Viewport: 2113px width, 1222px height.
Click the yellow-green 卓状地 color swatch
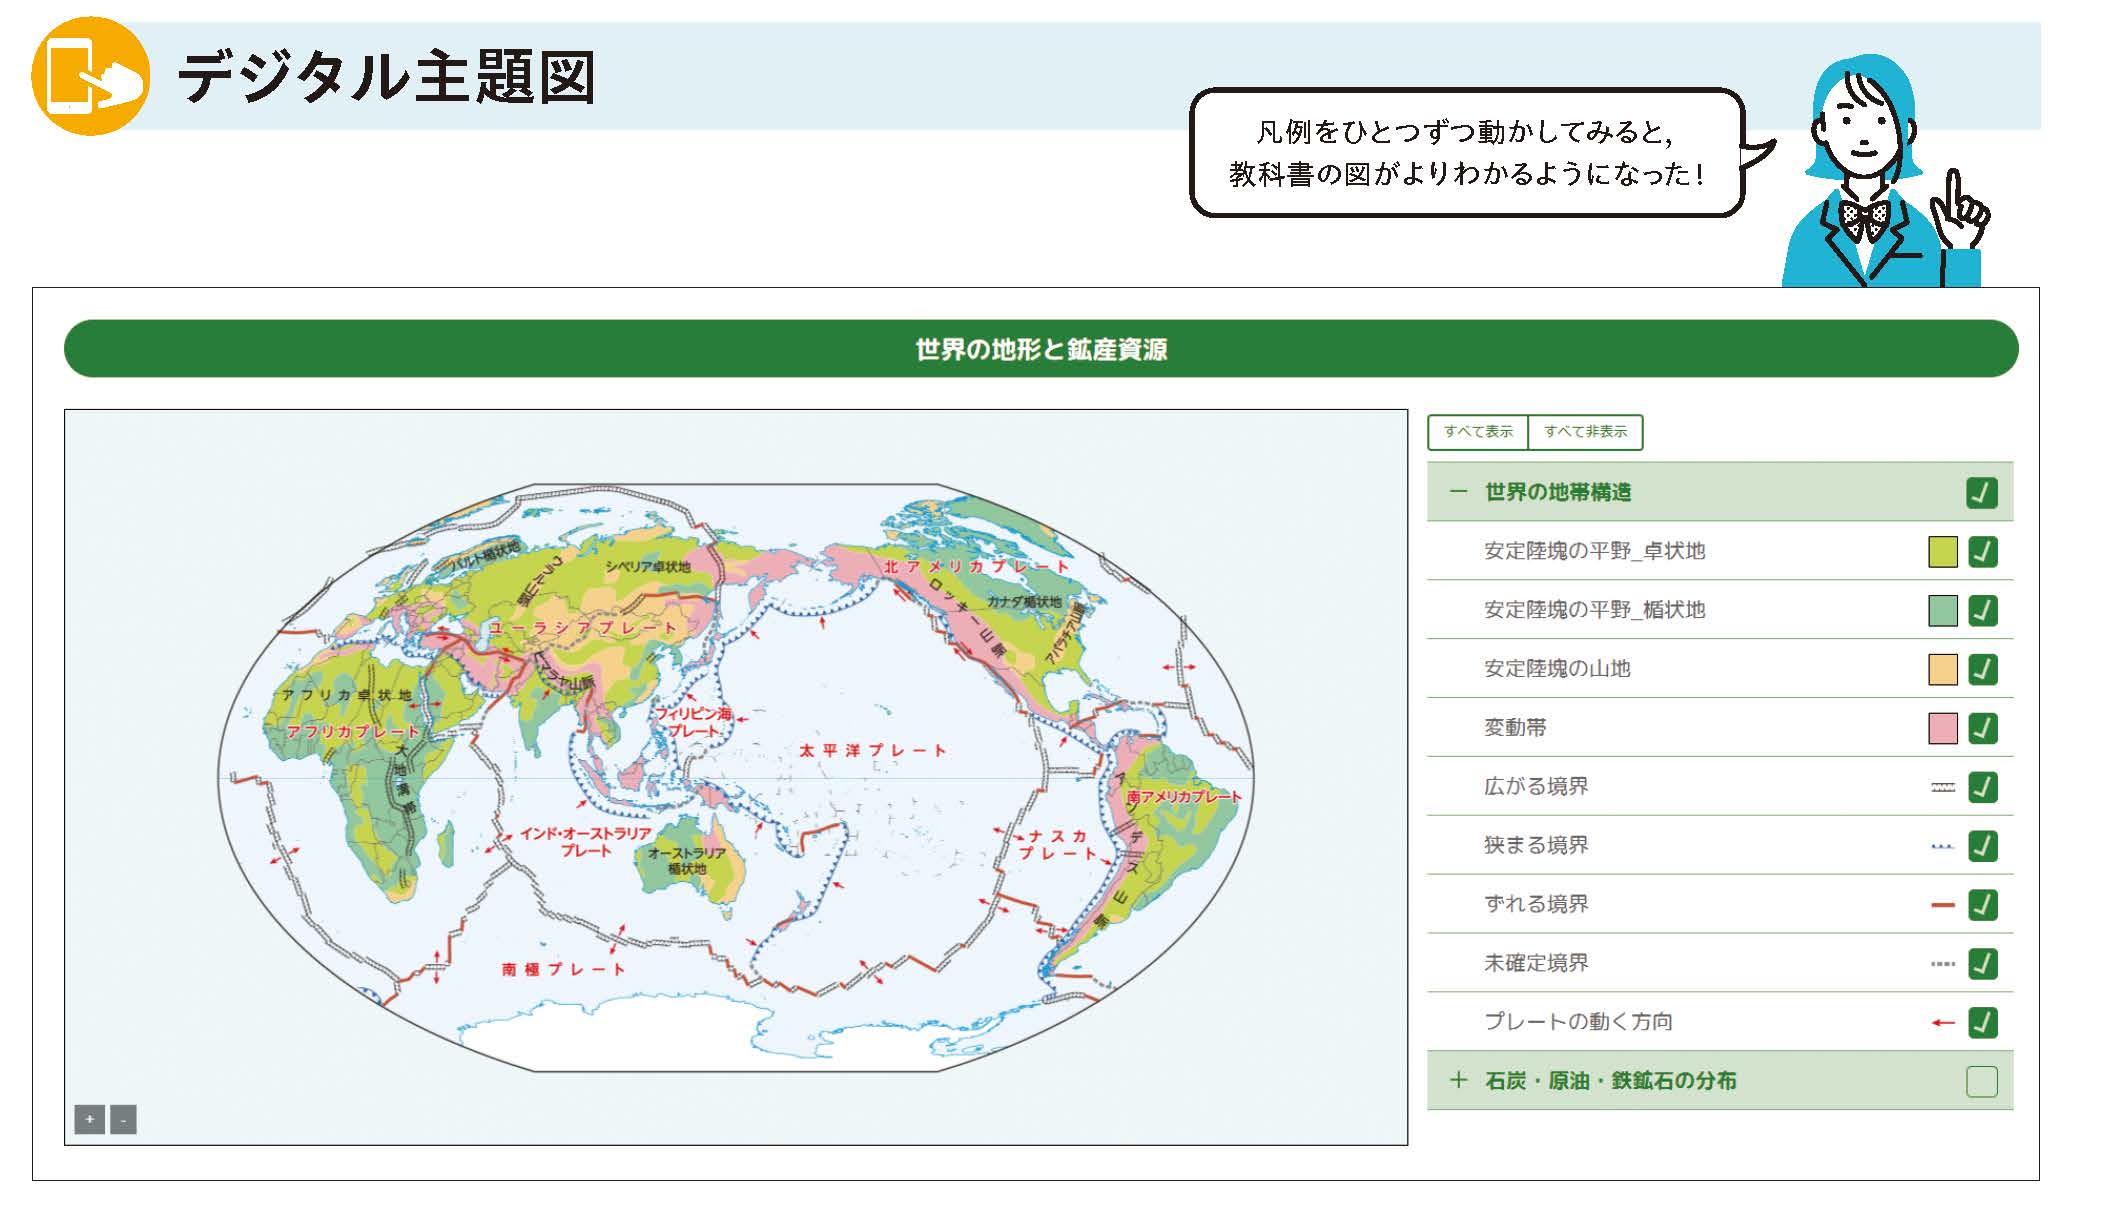tap(1942, 552)
